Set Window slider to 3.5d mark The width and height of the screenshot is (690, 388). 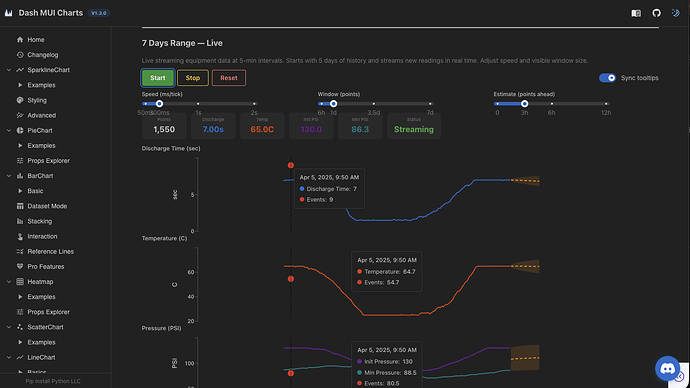(374, 104)
